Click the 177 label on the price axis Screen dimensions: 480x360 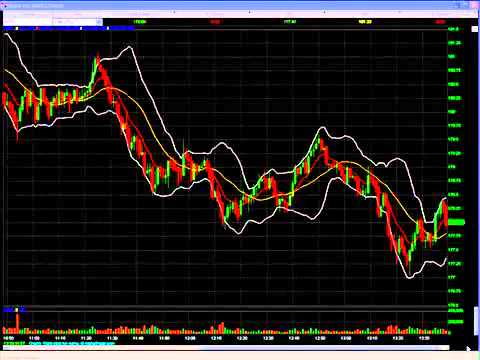(x=452, y=277)
